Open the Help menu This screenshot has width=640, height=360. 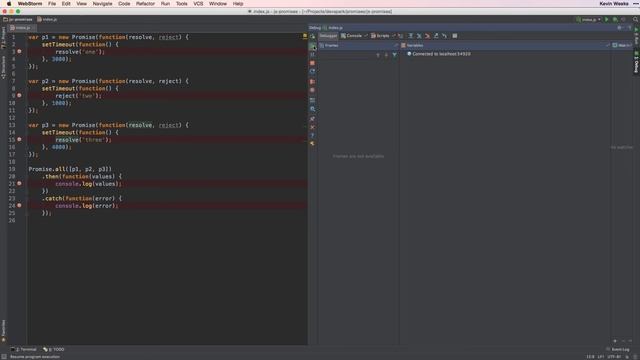pyautogui.click(x=238, y=4)
